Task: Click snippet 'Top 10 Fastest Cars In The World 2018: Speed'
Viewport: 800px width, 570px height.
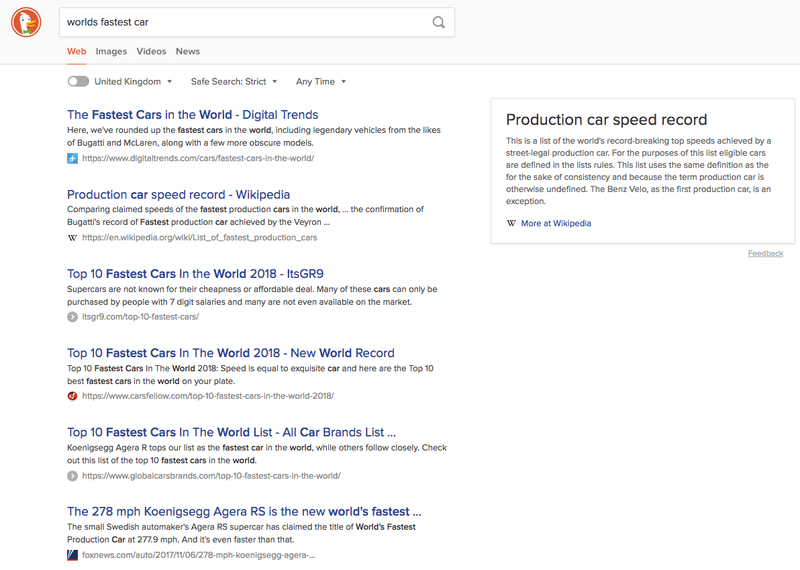Action: pos(250,375)
